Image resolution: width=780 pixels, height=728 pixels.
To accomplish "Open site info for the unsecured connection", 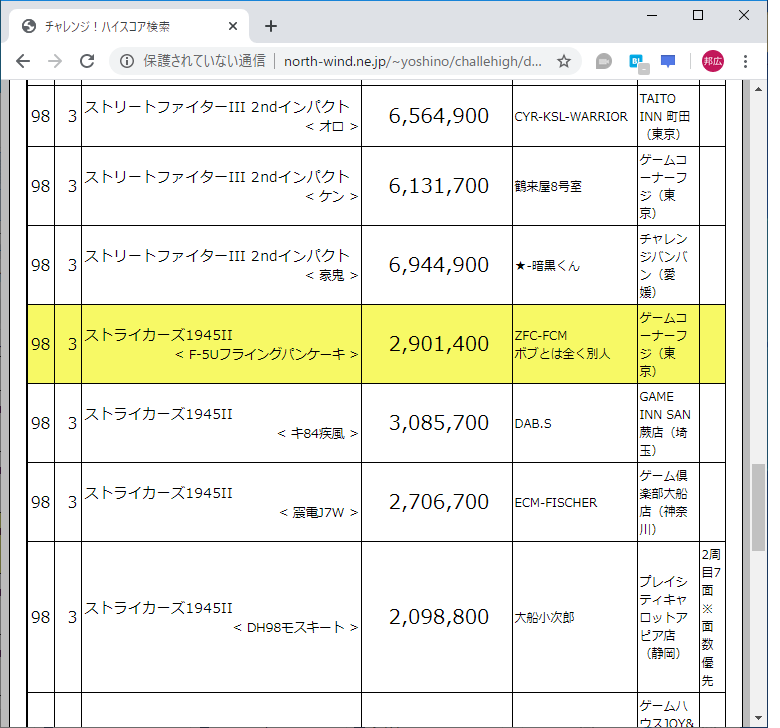I will (x=127, y=61).
